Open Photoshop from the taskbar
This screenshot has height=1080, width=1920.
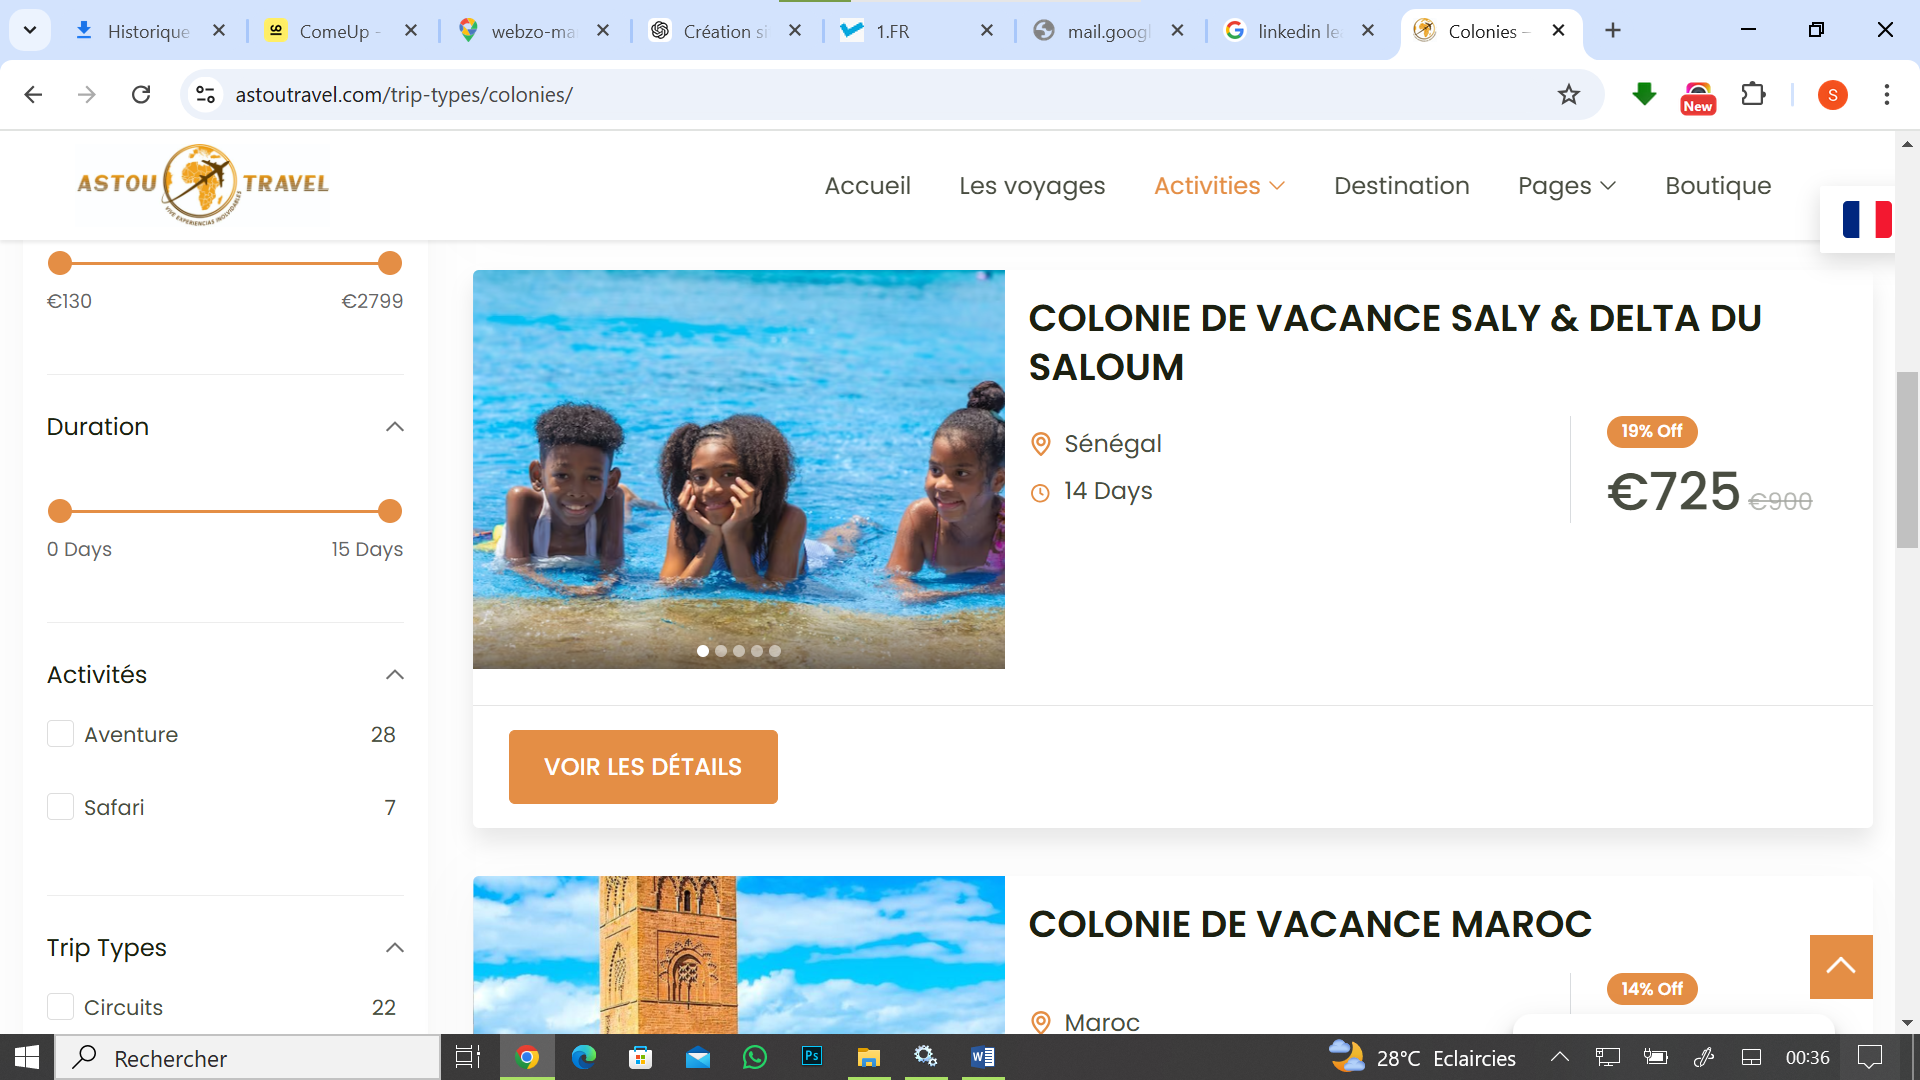[x=812, y=1057]
